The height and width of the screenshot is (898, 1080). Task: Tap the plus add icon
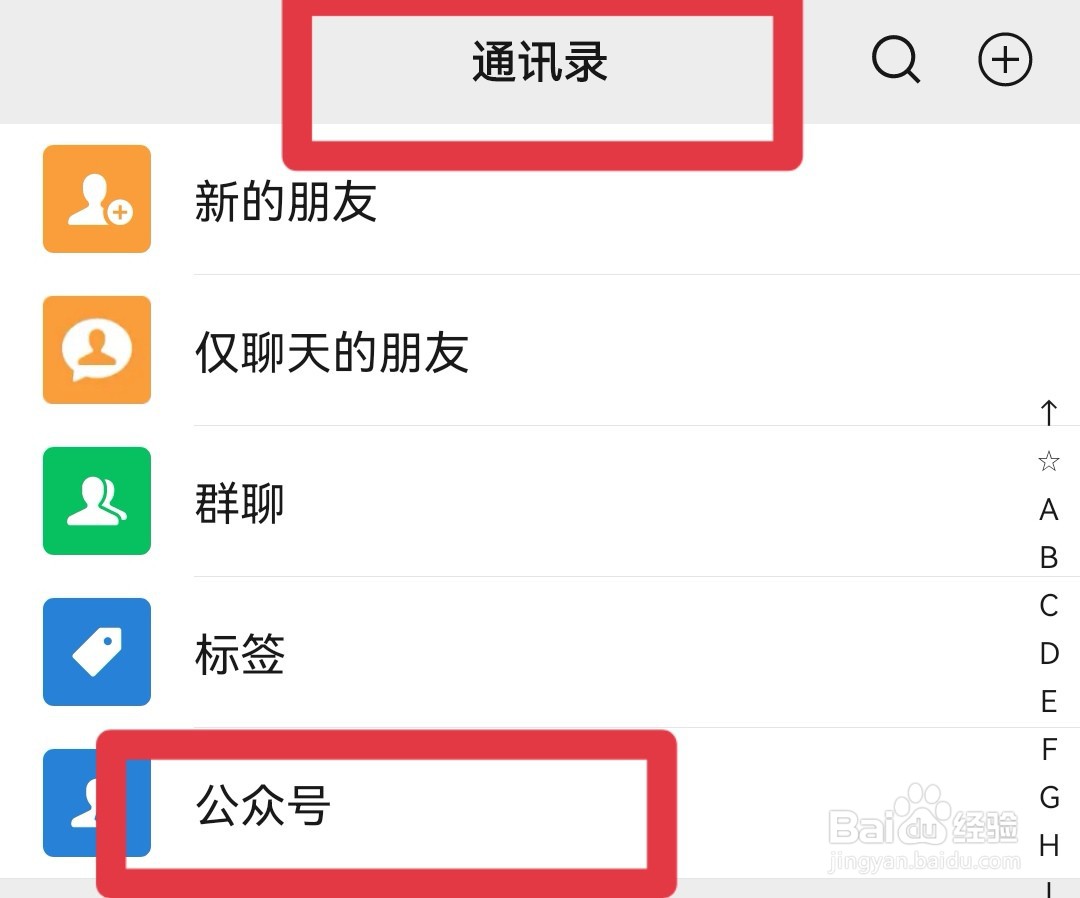tap(1005, 59)
